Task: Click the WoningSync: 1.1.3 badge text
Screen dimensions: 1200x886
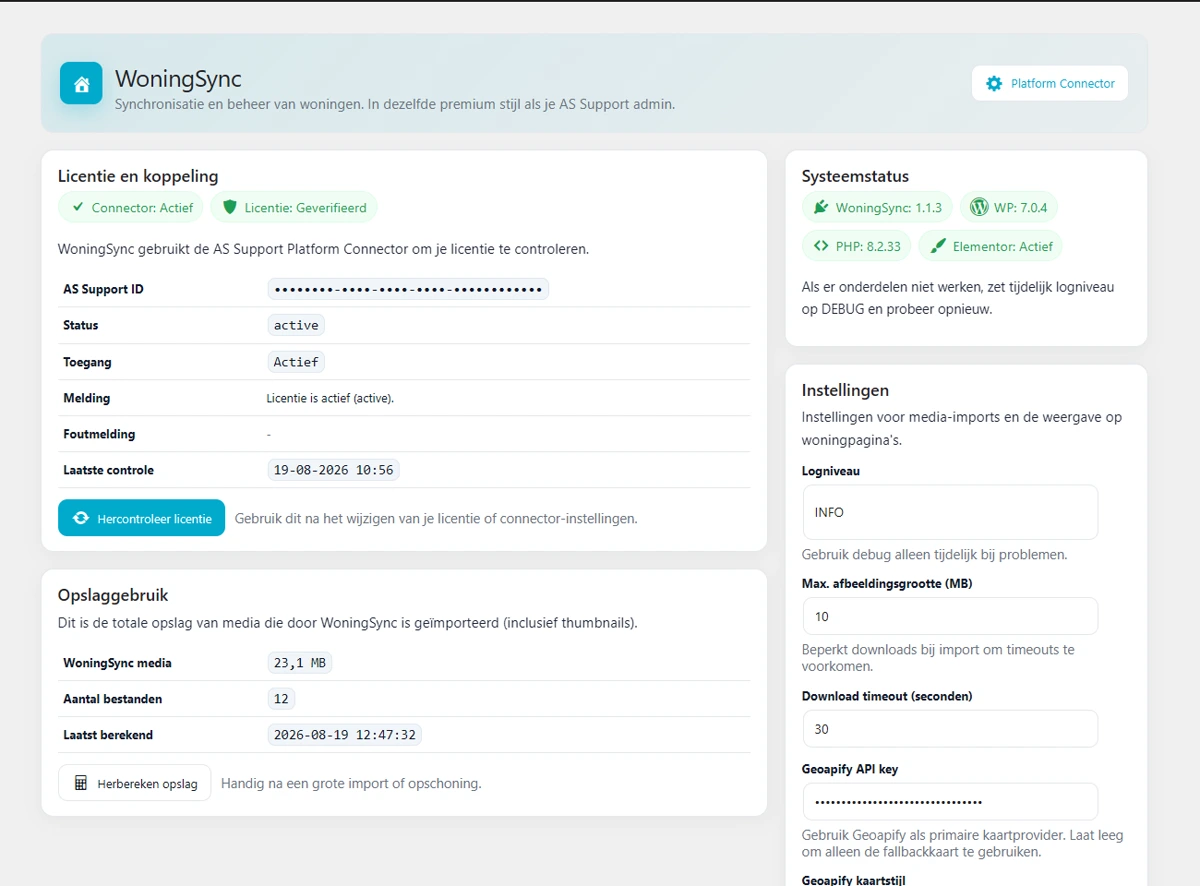Action: tap(889, 208)
